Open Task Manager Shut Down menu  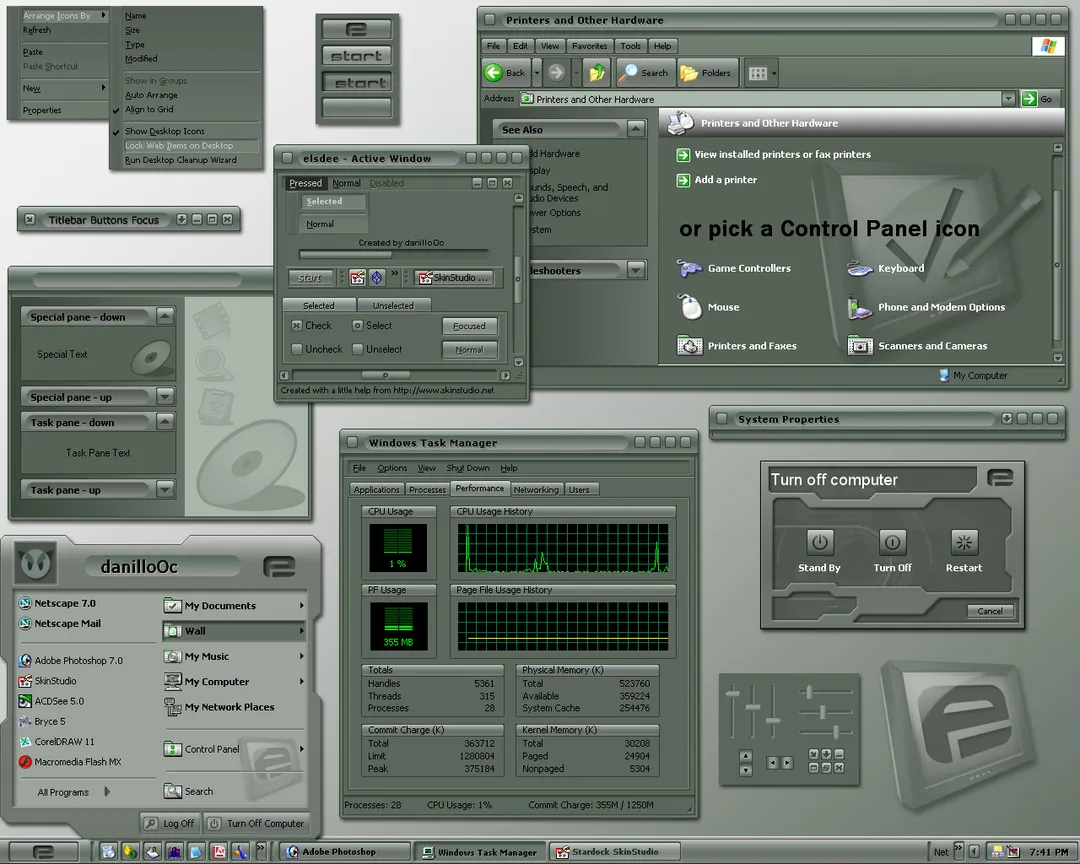[x=468, y=468]
